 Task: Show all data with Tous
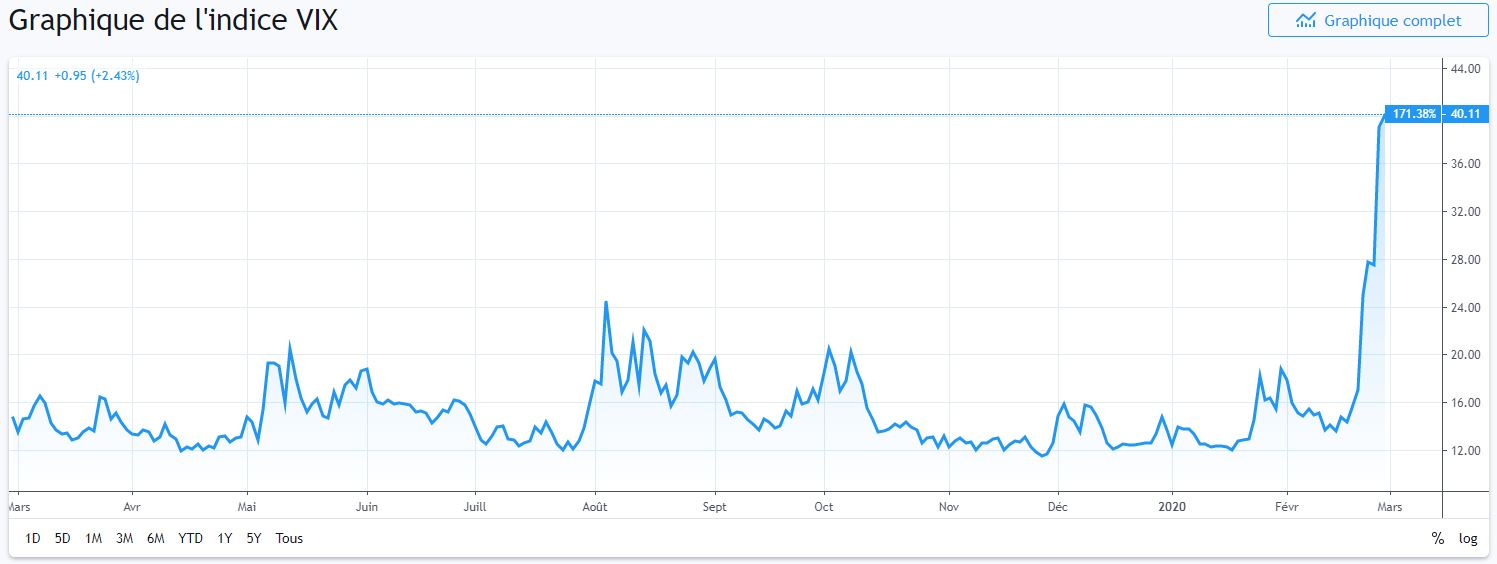[x=289, y=538]
